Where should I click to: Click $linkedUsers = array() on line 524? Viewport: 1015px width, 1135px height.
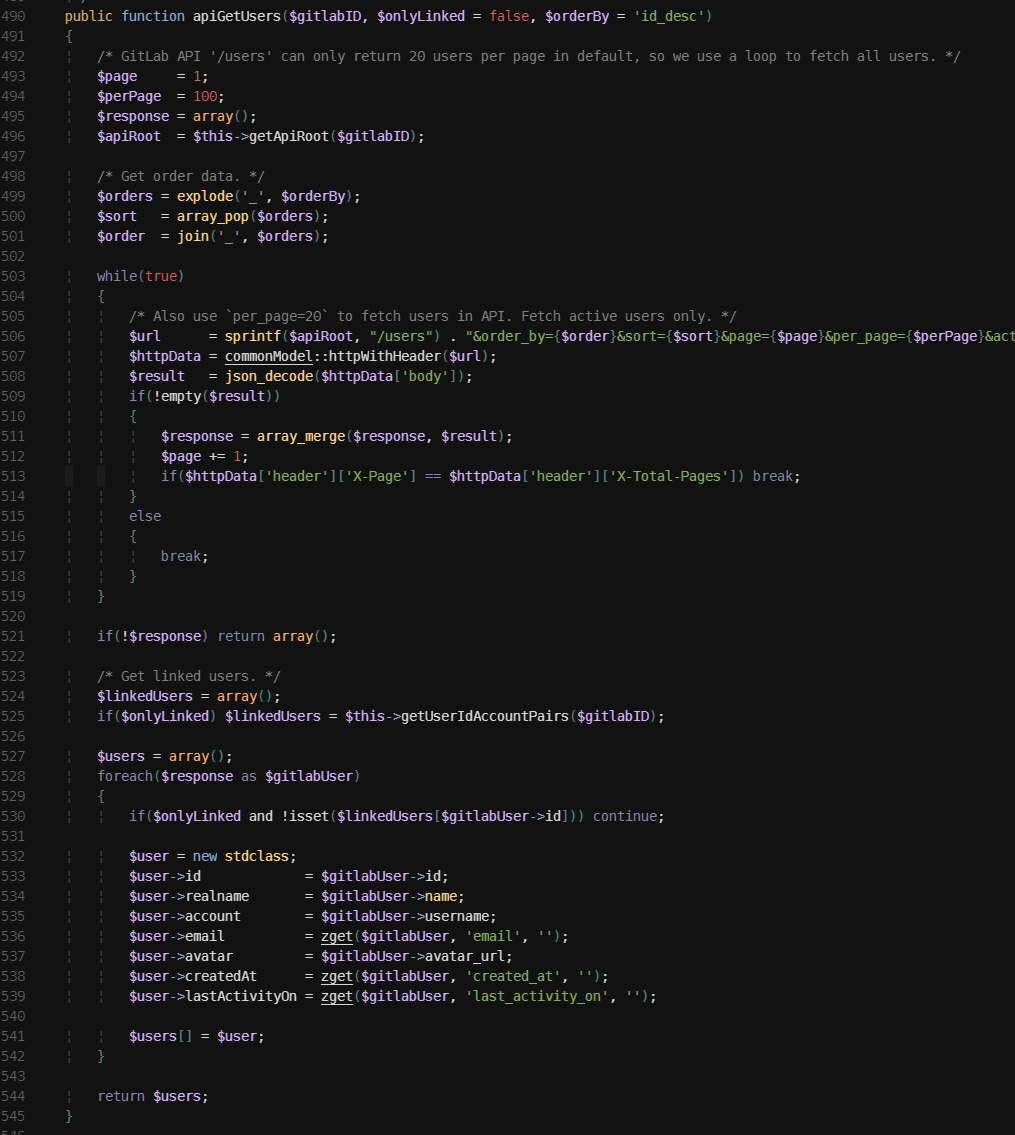coord(189,696)
